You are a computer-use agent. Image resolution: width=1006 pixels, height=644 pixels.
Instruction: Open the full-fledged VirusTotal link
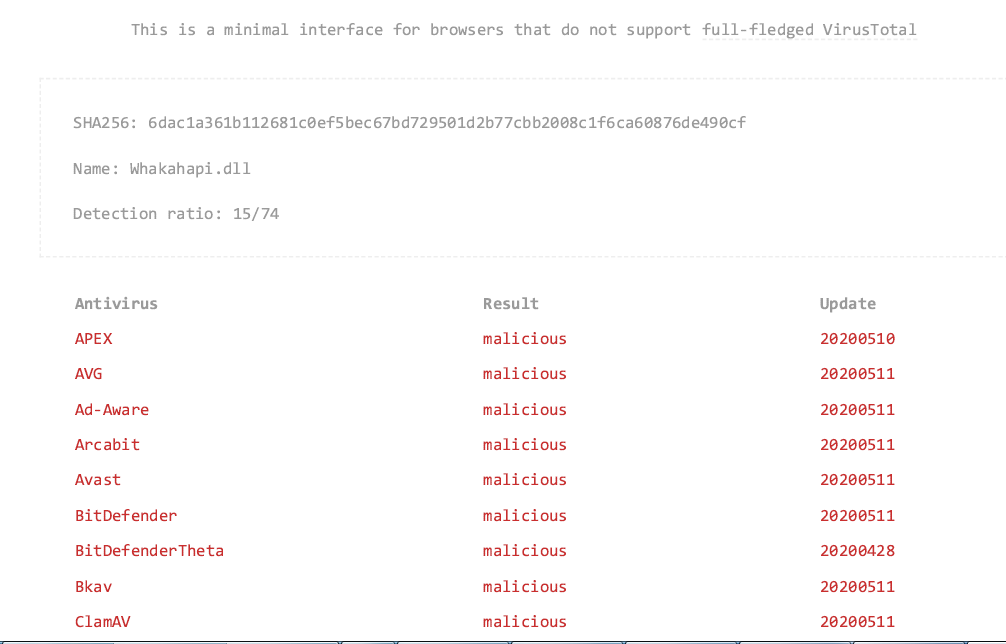coord(809,30)
